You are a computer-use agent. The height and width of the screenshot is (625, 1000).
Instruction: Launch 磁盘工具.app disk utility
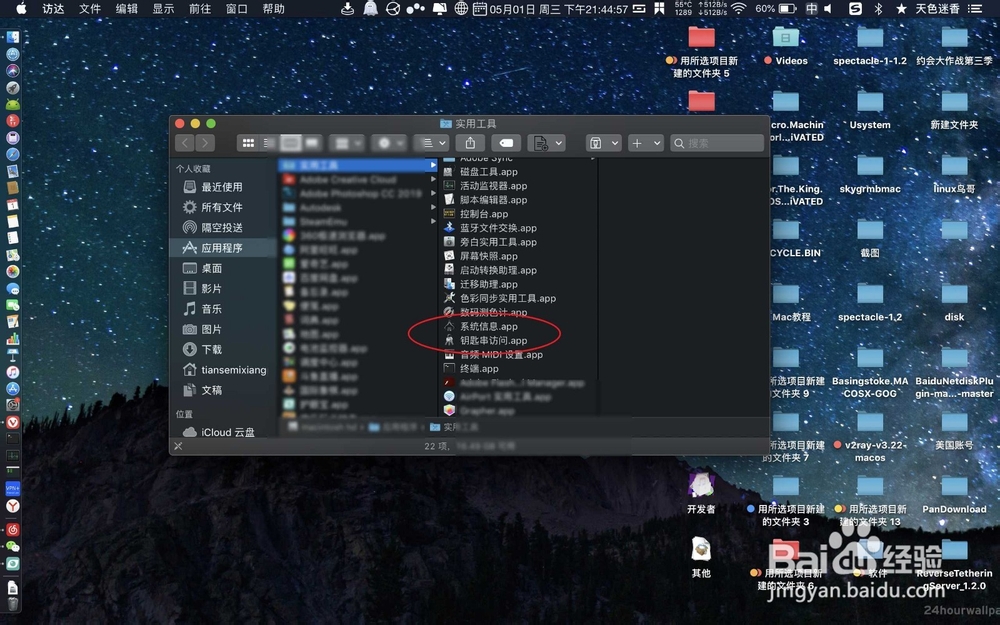click(487, 170)
